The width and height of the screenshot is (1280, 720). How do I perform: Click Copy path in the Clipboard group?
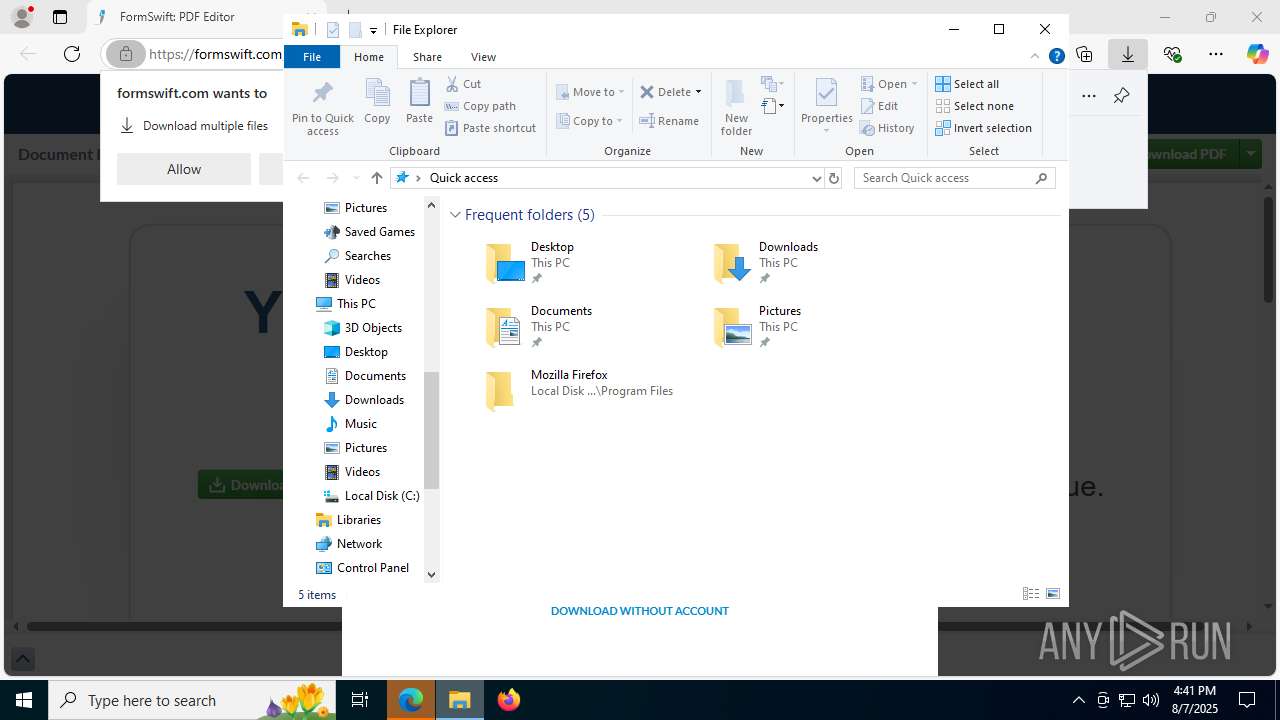click(480, 106)
